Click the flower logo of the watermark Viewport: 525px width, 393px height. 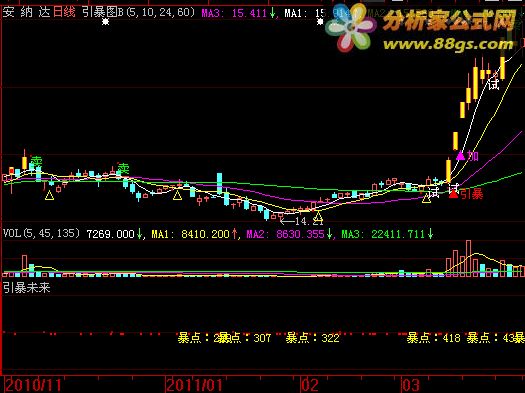(x=352, y=29)
